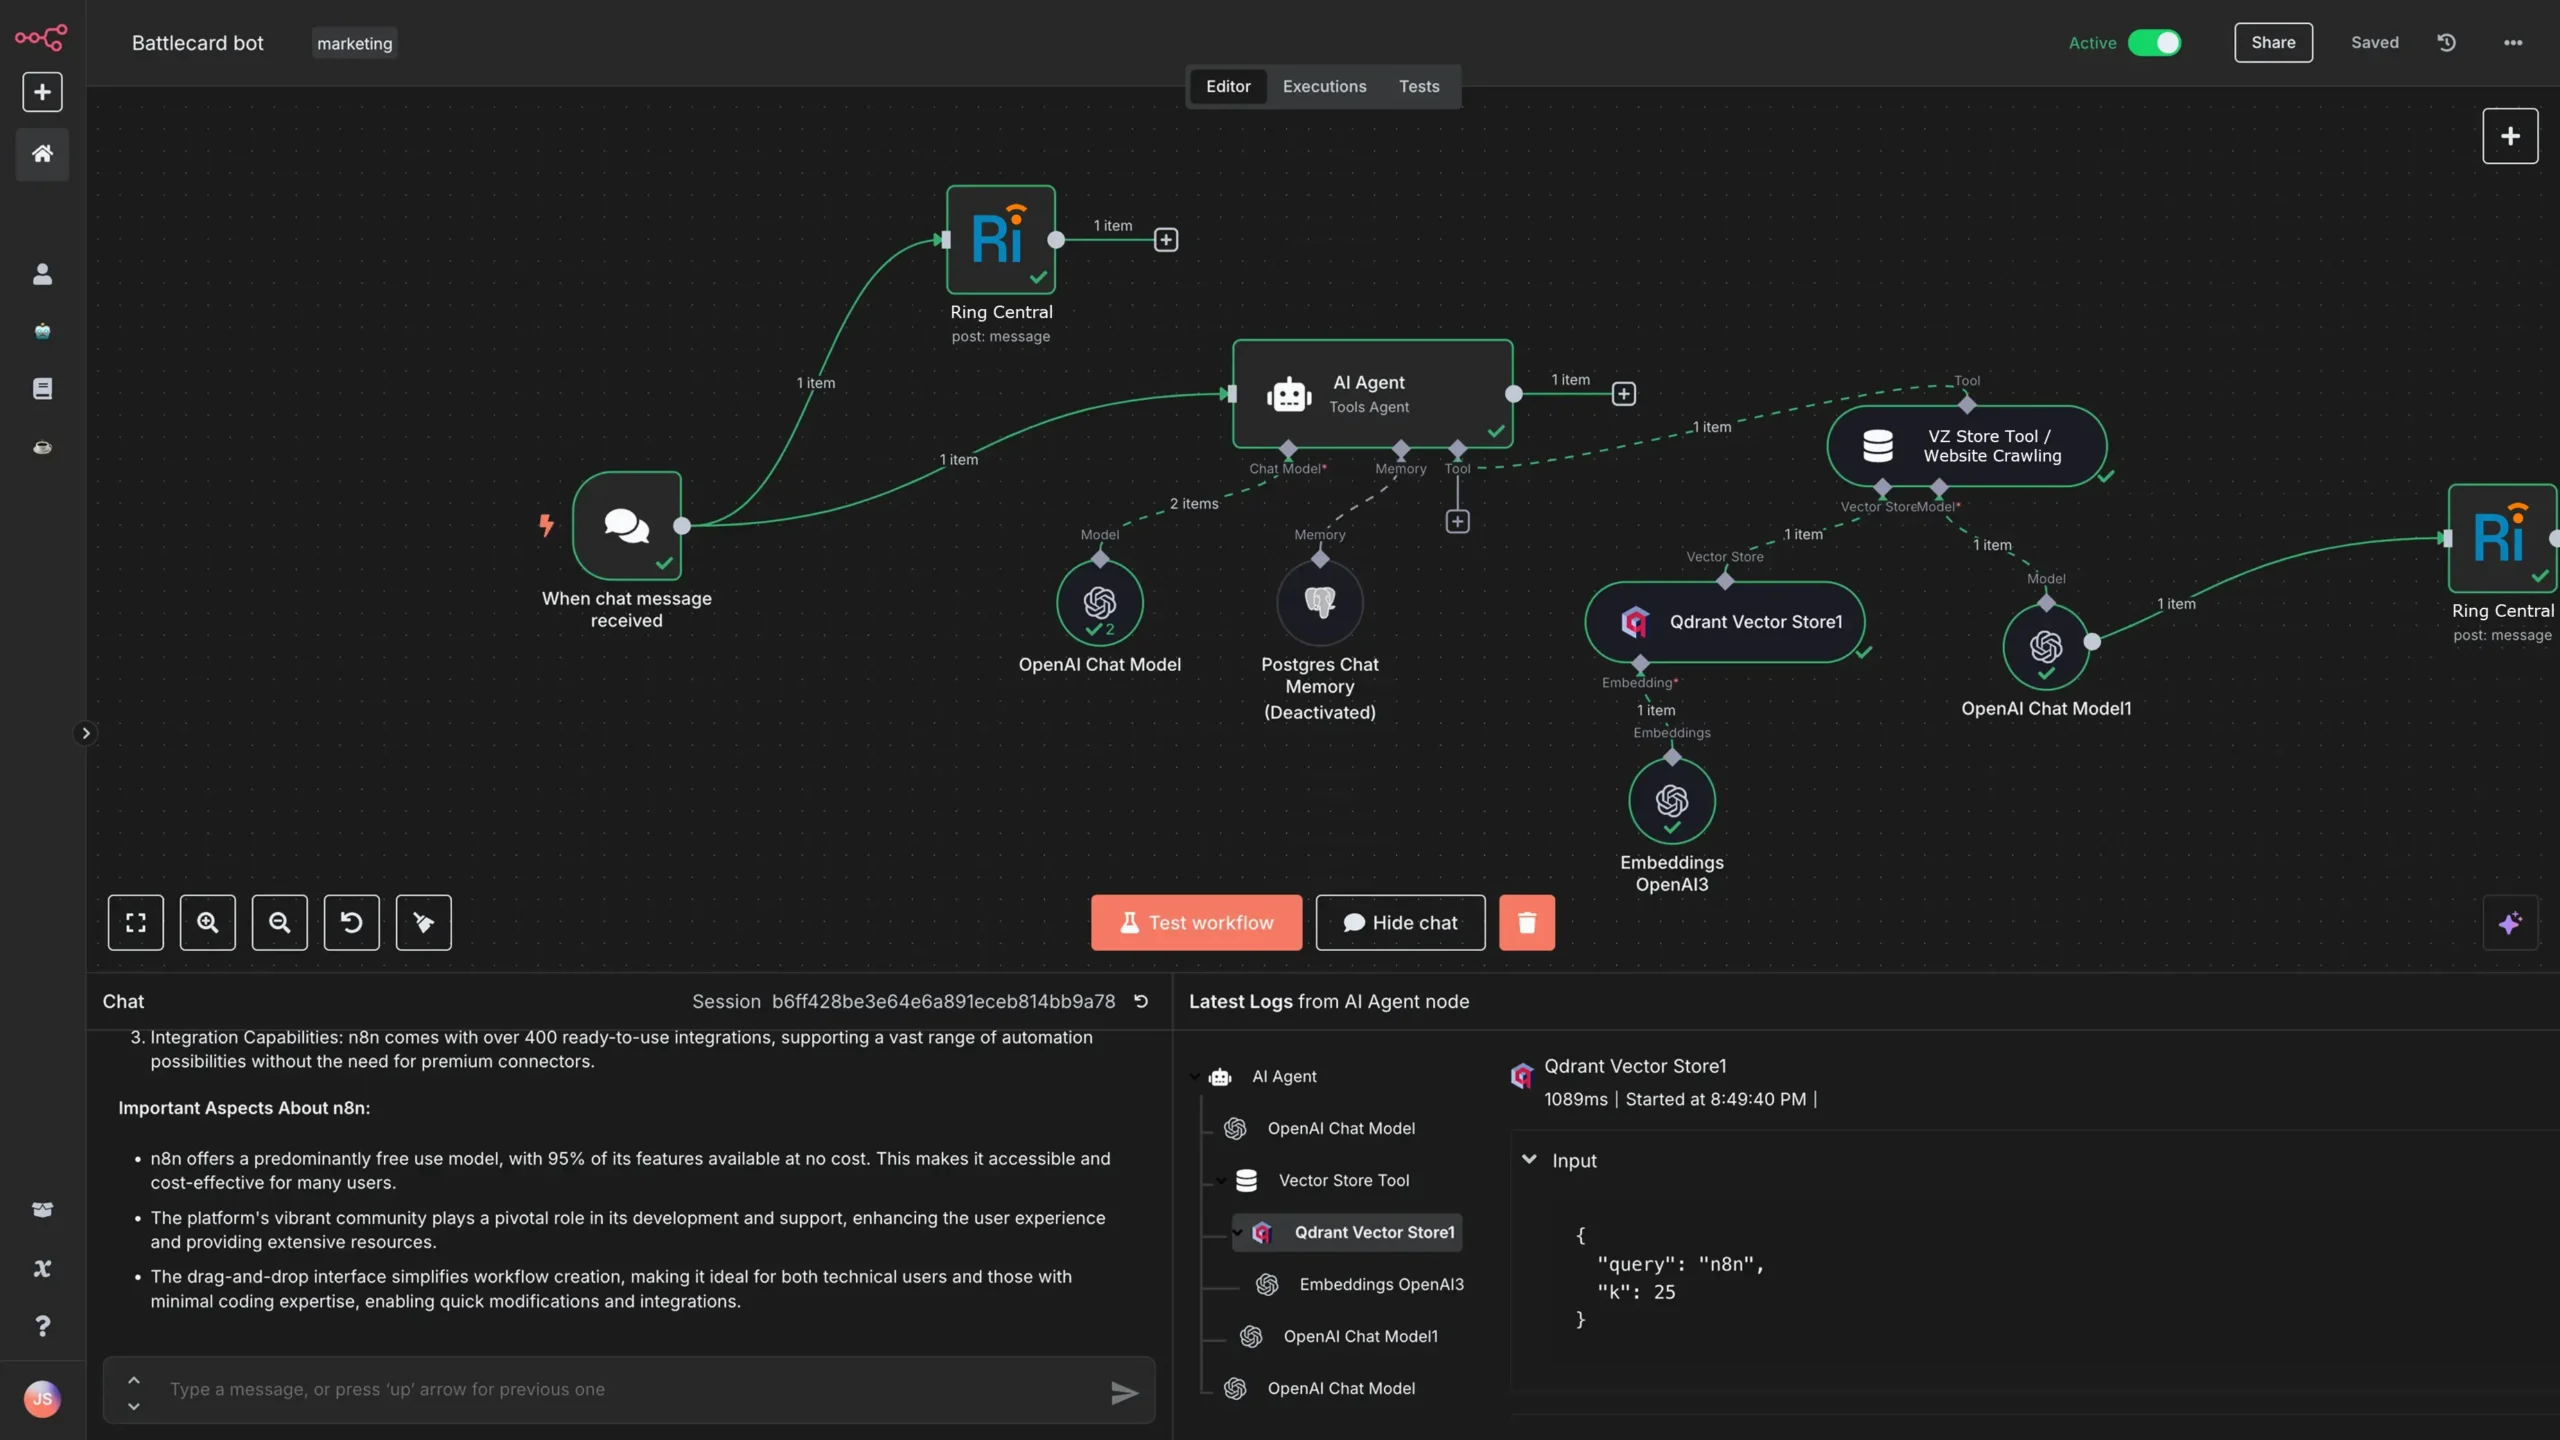Select Embeddings OpenAI3 in the logs tree
Viewport: 2560px width, 1440px height.
pos(1380,1285)
